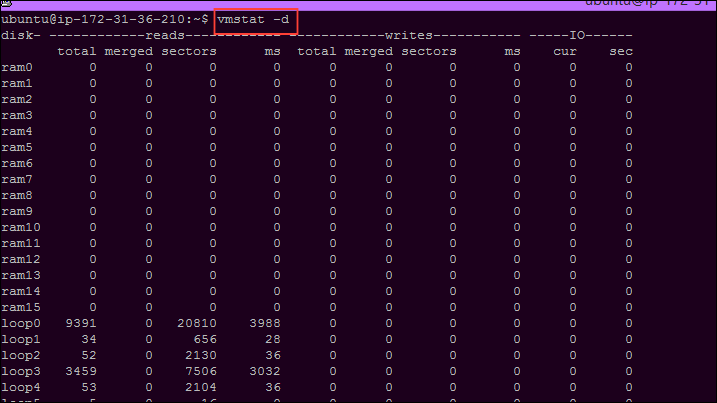Click the IO section header
Image resolution: width=717 pixels, height=403 pixels.
pyautogui.click(x=577, y=35)
